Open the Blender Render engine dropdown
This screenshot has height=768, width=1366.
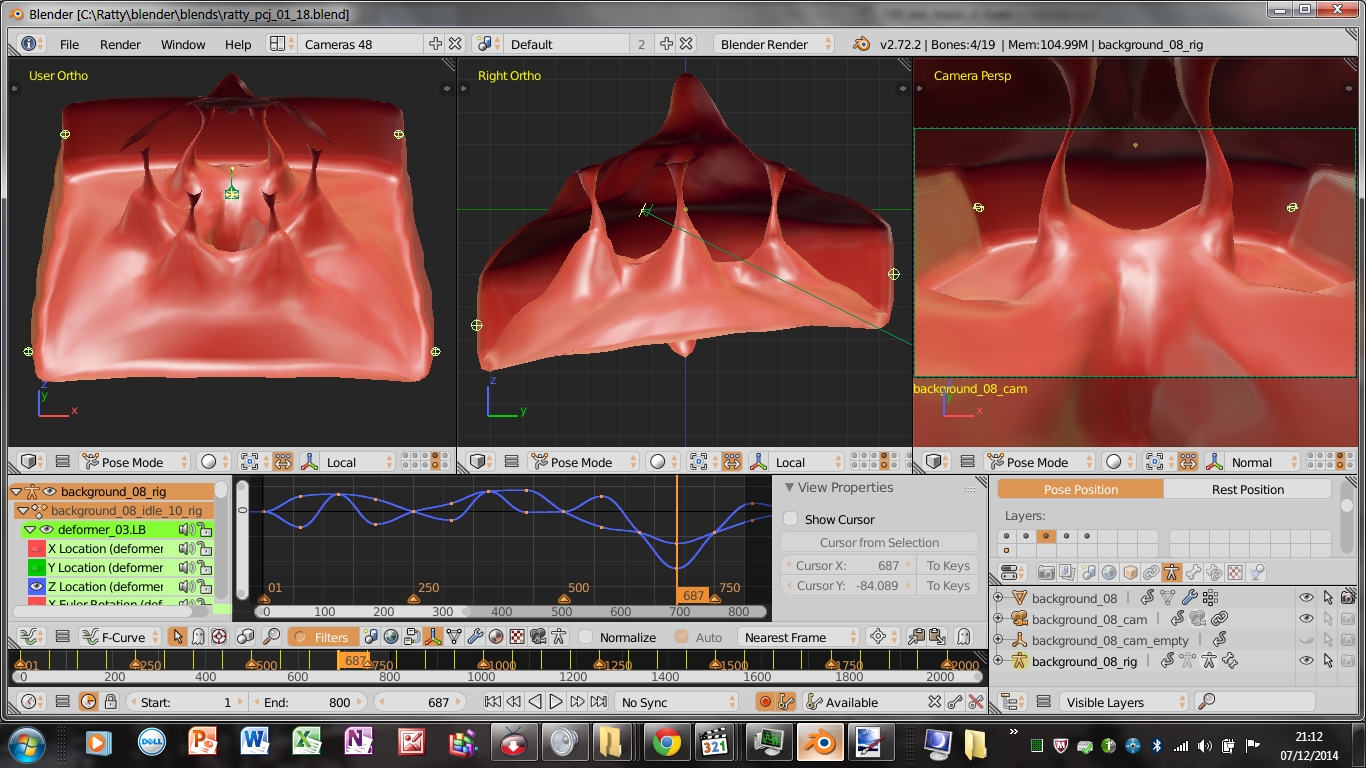click(774, 44)
